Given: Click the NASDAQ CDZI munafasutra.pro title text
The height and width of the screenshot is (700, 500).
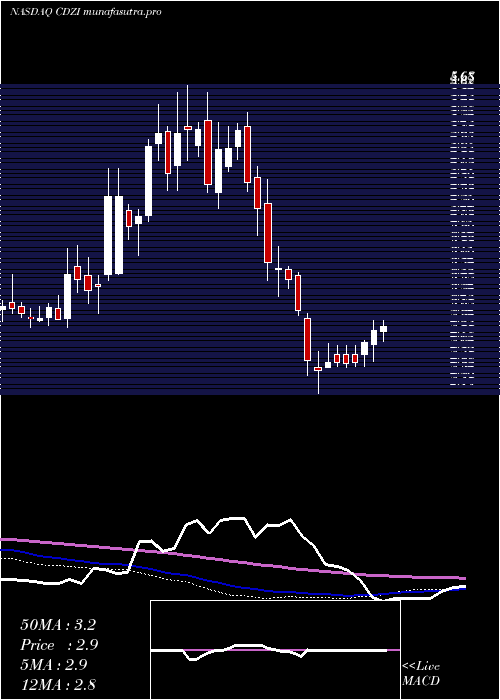Looking at the screenshot, I should [85, 12].
